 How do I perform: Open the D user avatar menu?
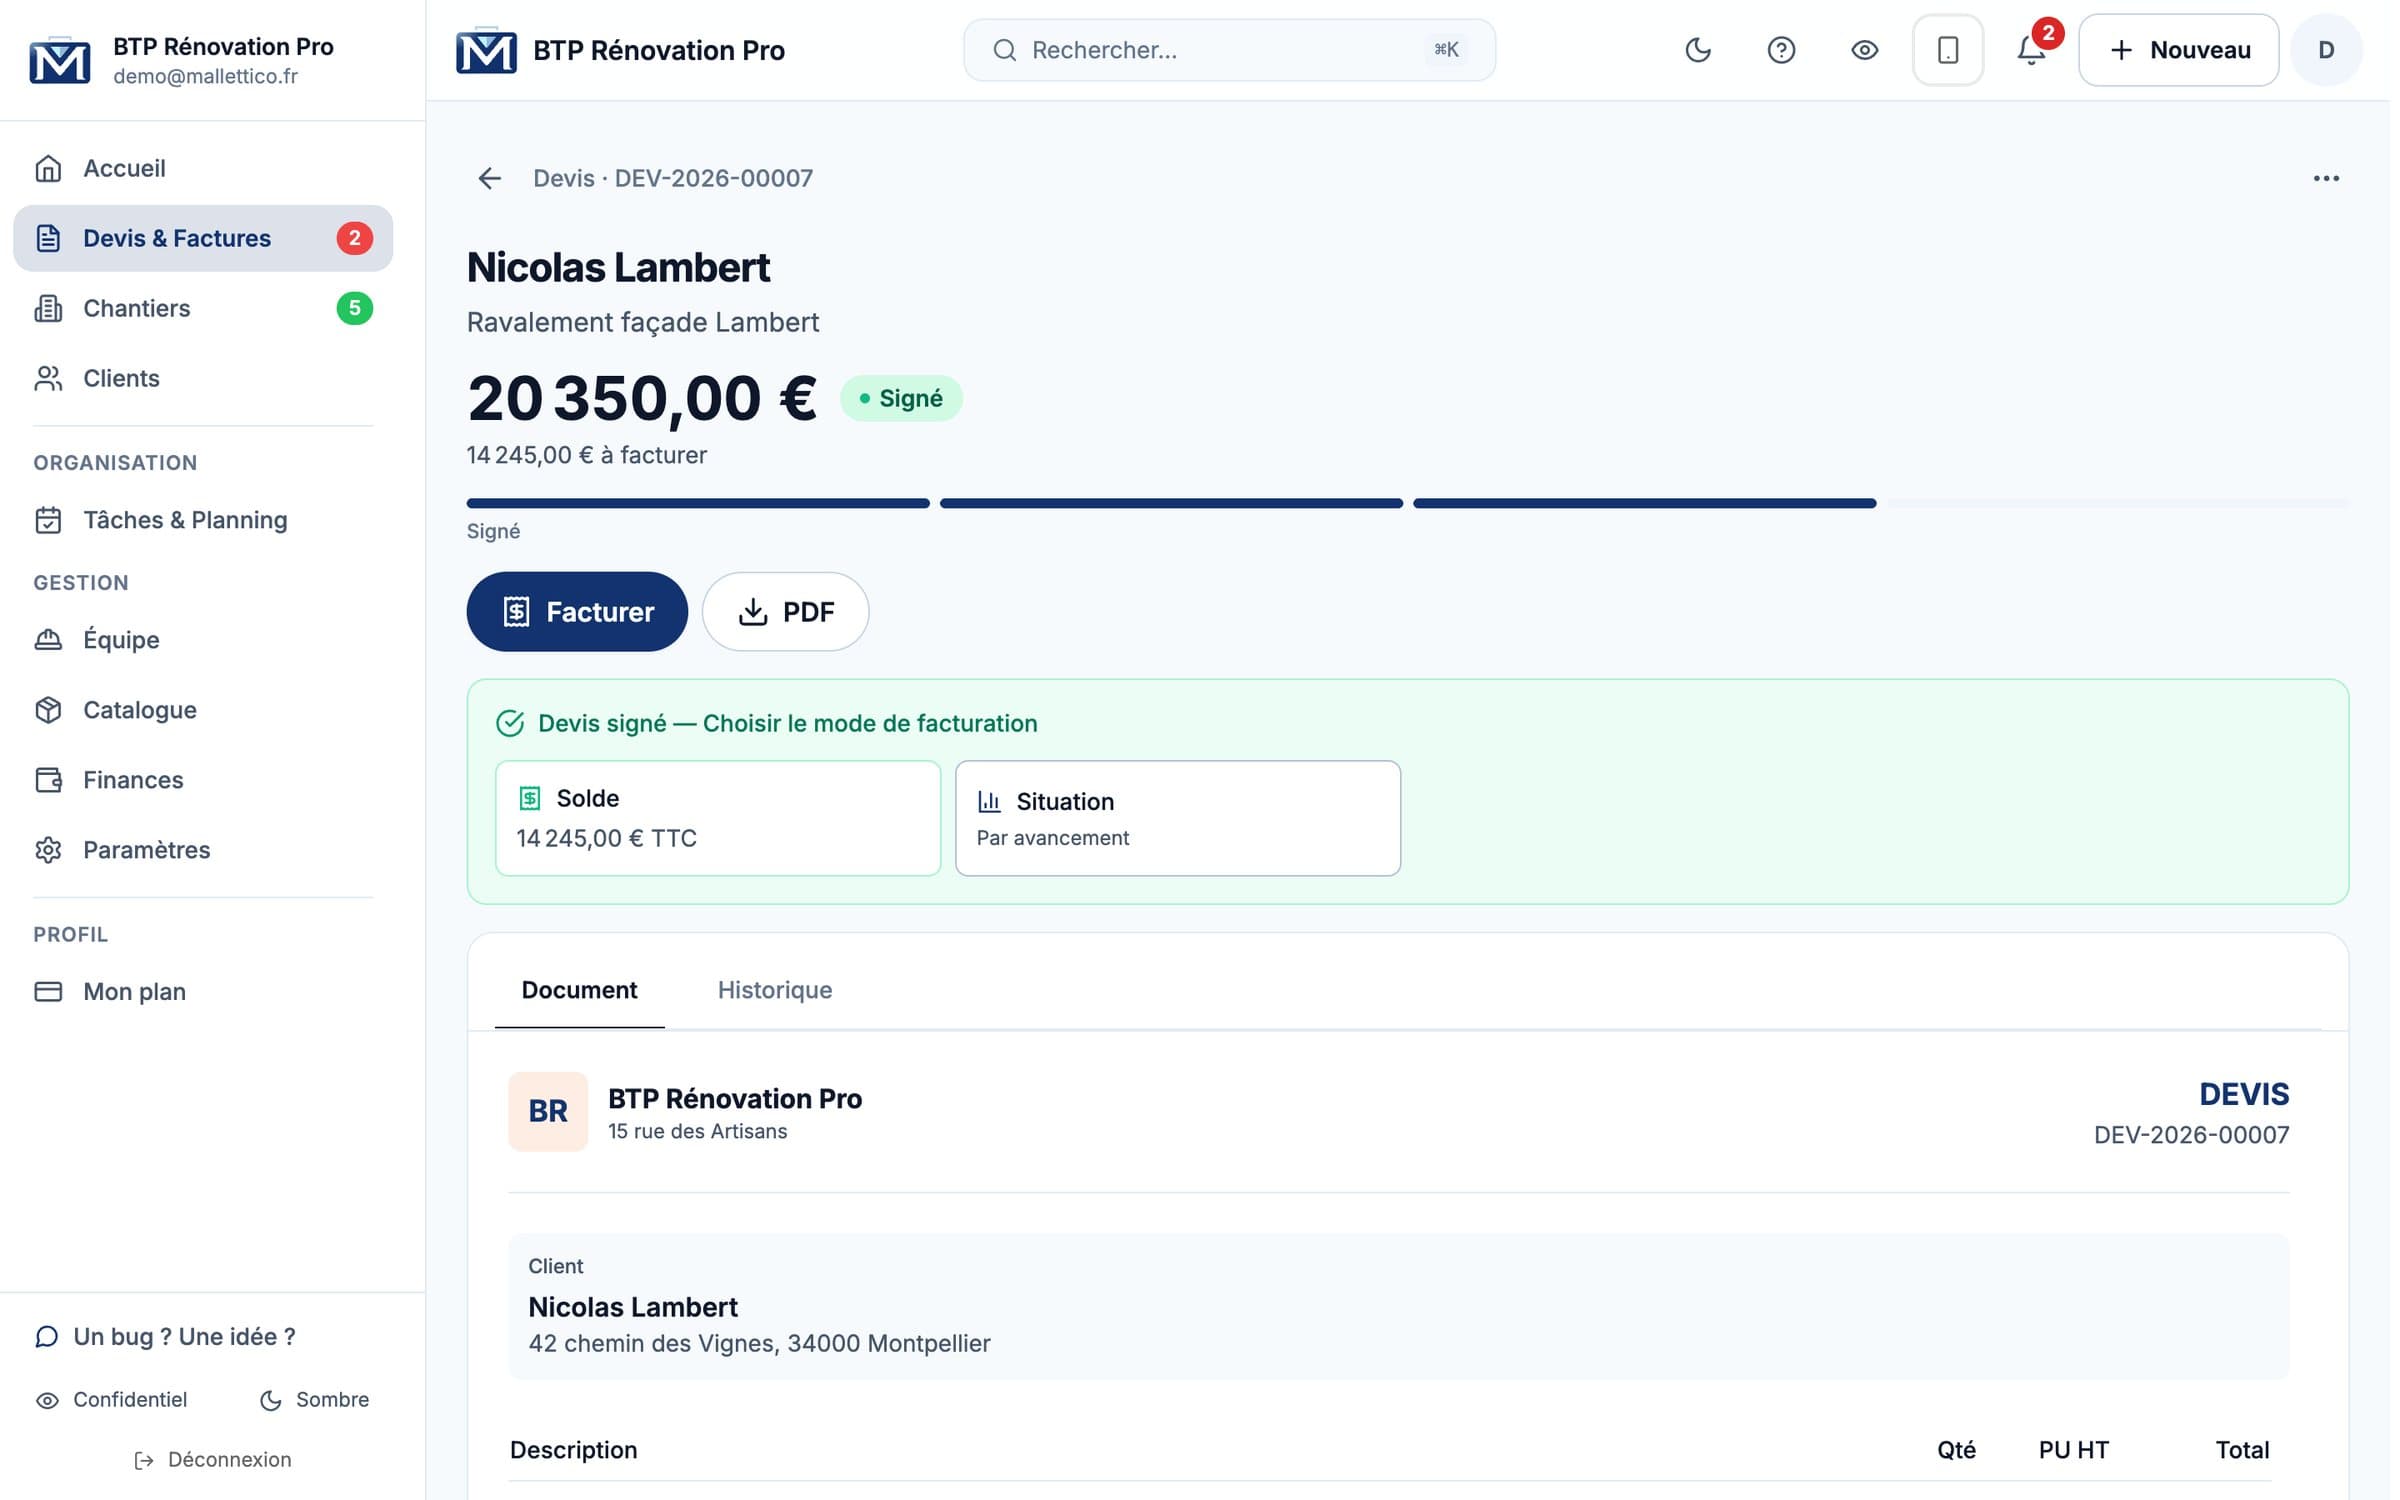(x=2326, y=50)
